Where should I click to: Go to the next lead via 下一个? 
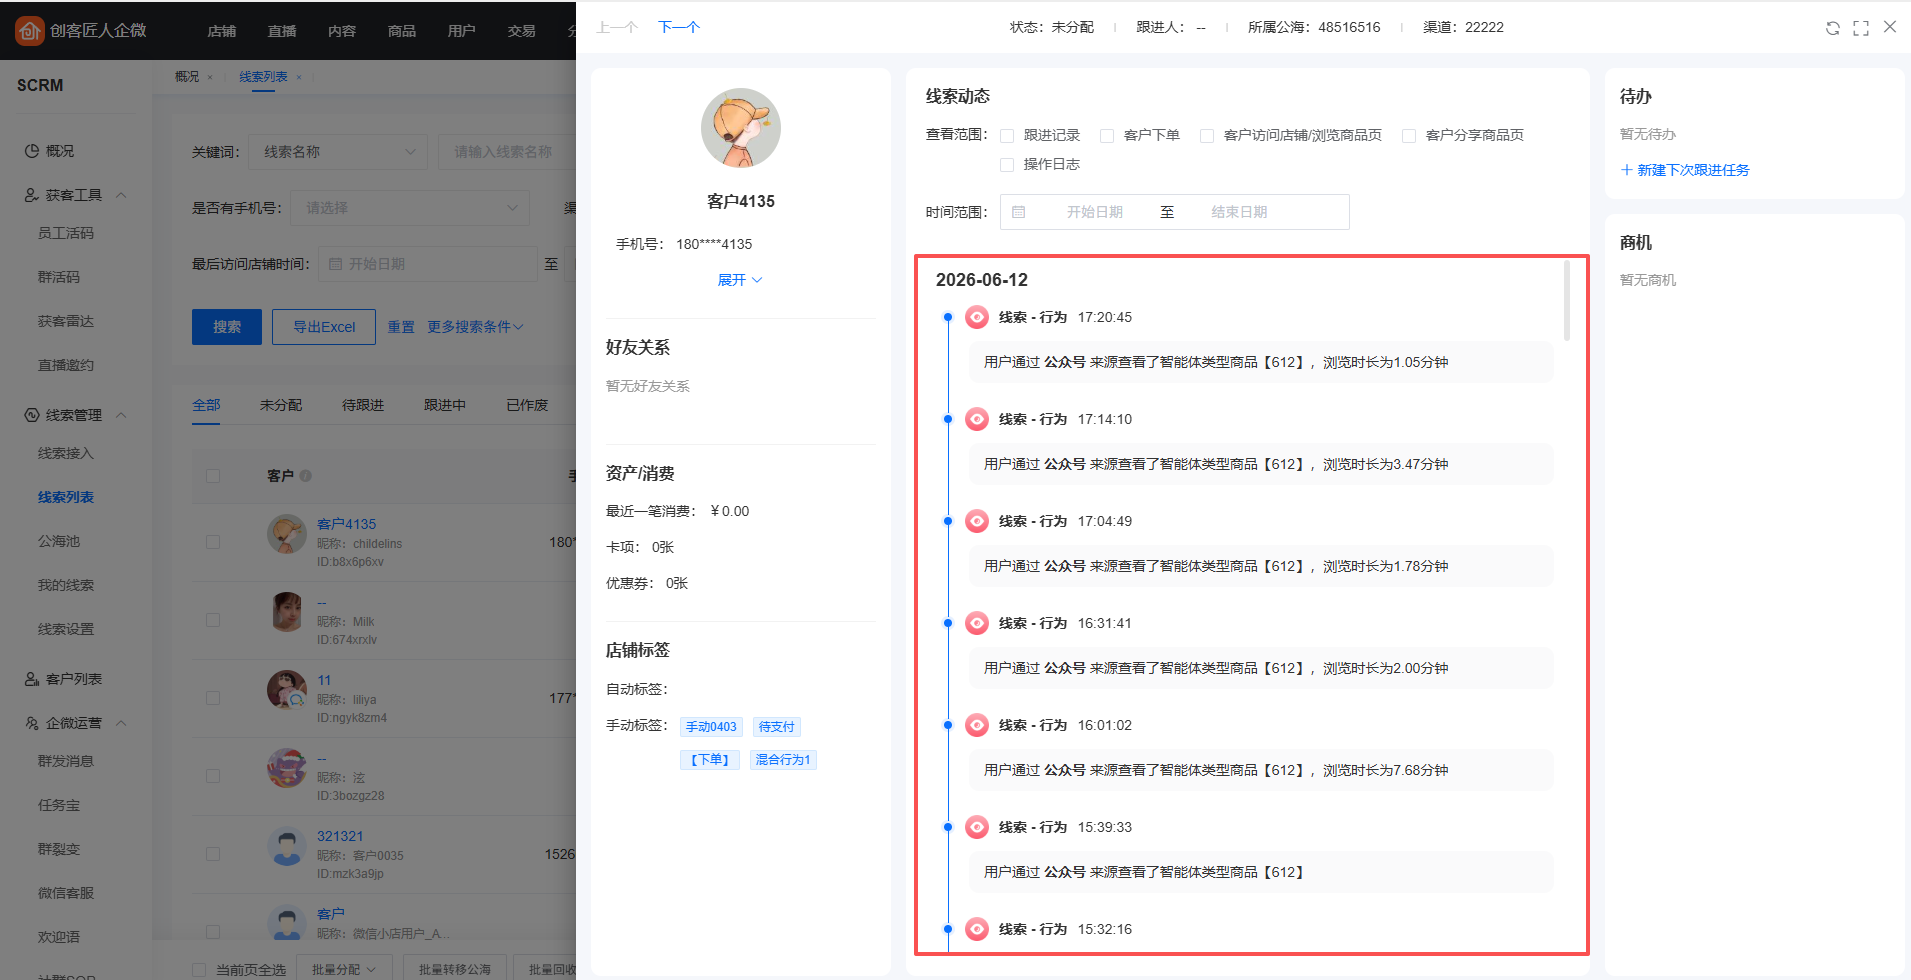679,27
